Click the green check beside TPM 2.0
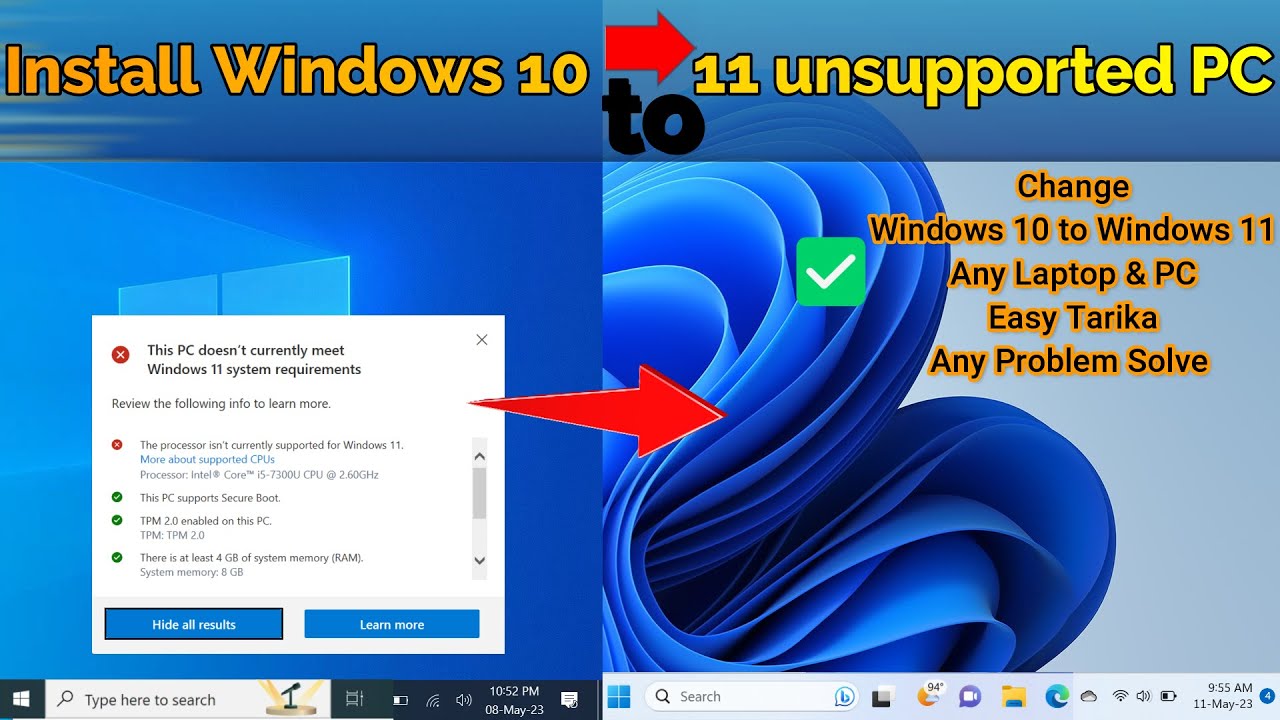 pyautogui.click(x=117, y=520)
